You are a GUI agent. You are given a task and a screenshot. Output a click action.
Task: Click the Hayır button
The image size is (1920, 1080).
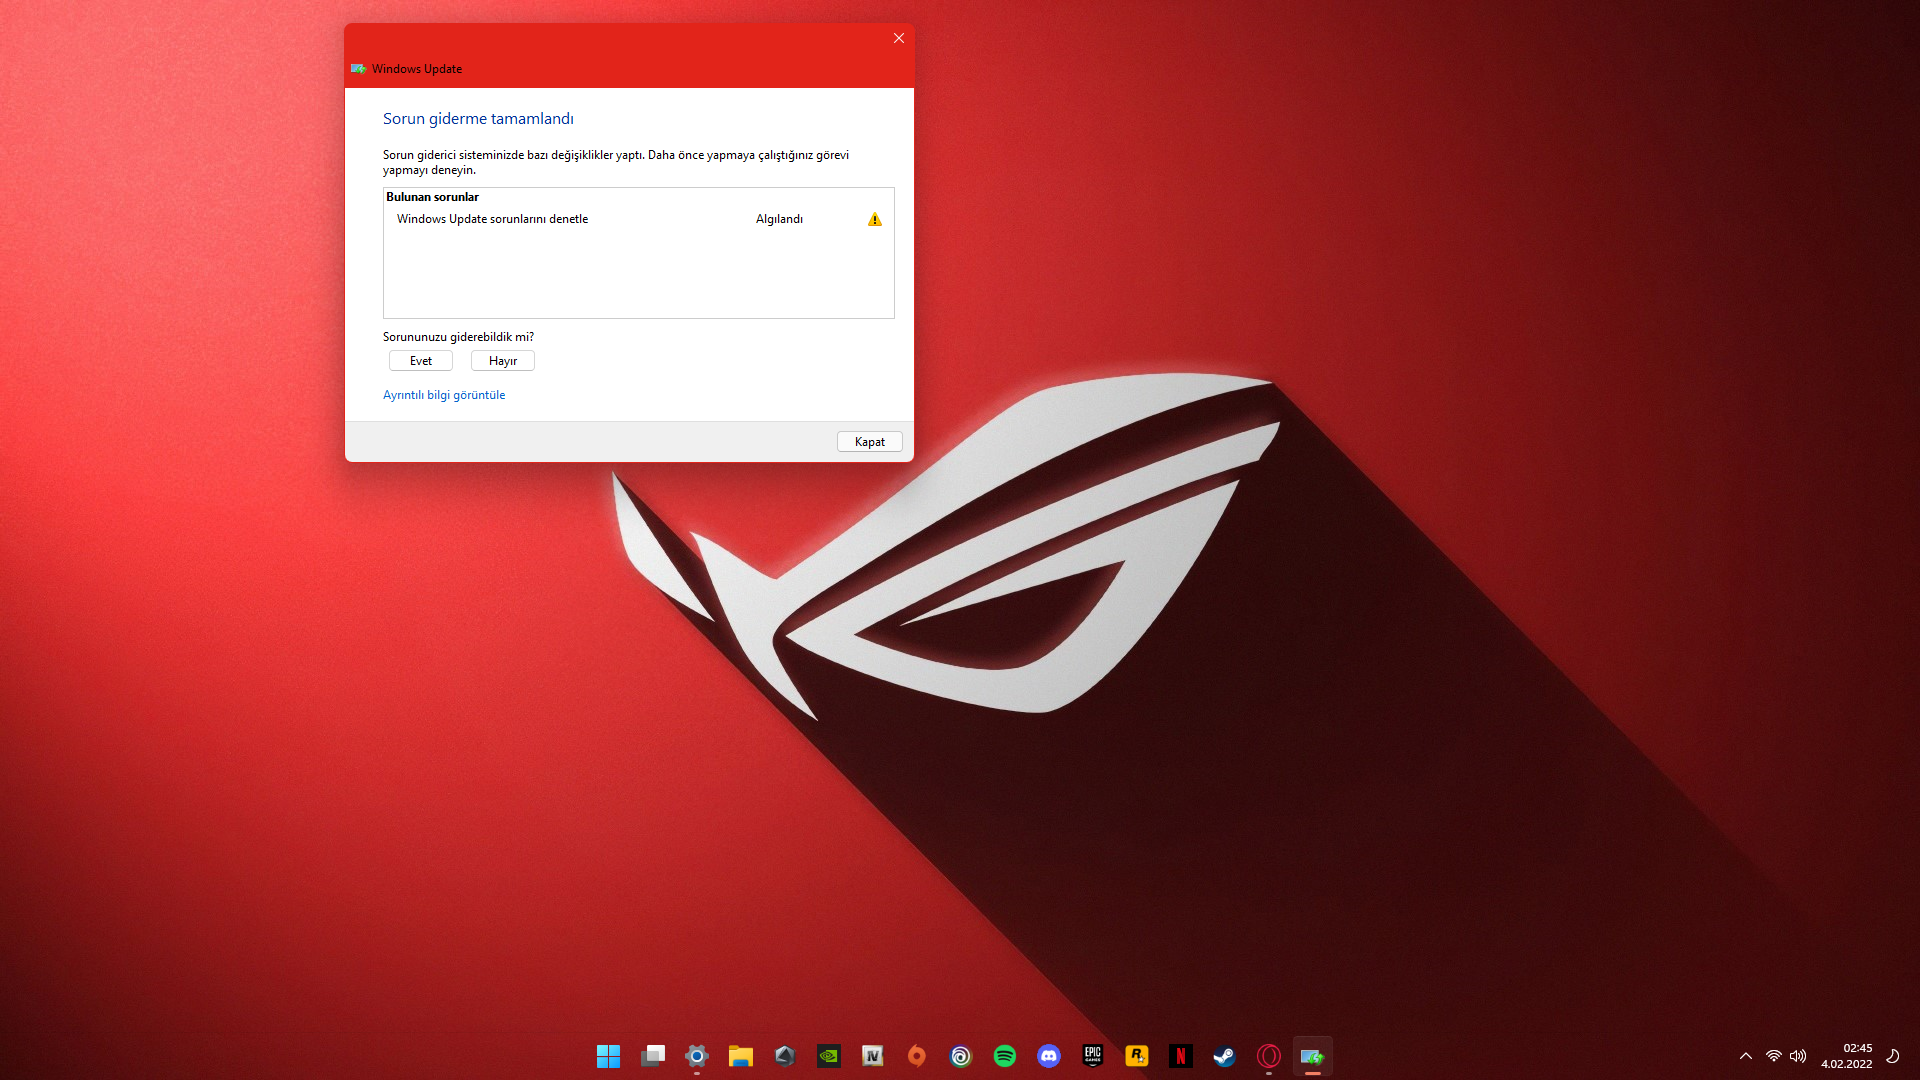(x=503, y=361)
